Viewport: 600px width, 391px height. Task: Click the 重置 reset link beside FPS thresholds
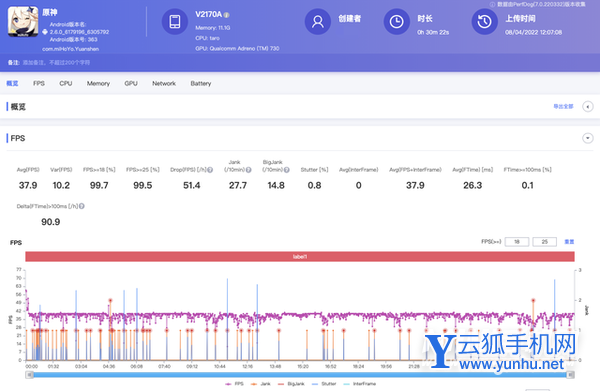click(x=569, y=242)
